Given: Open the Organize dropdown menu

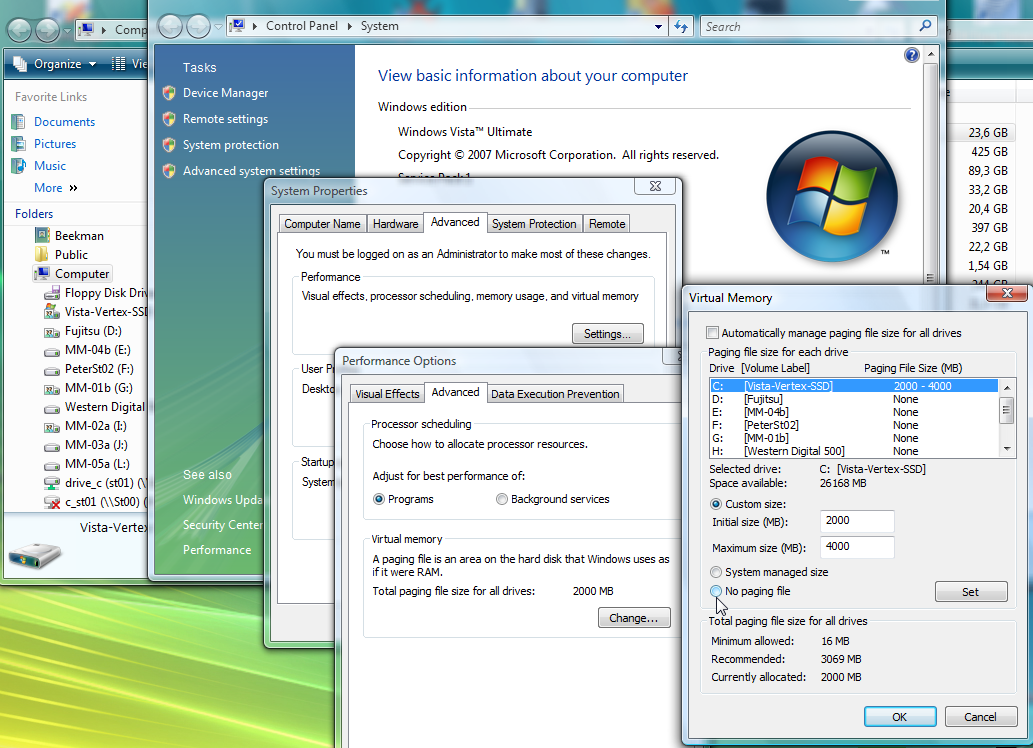Looking at the screenshot, I should click(x=92, y=64).
